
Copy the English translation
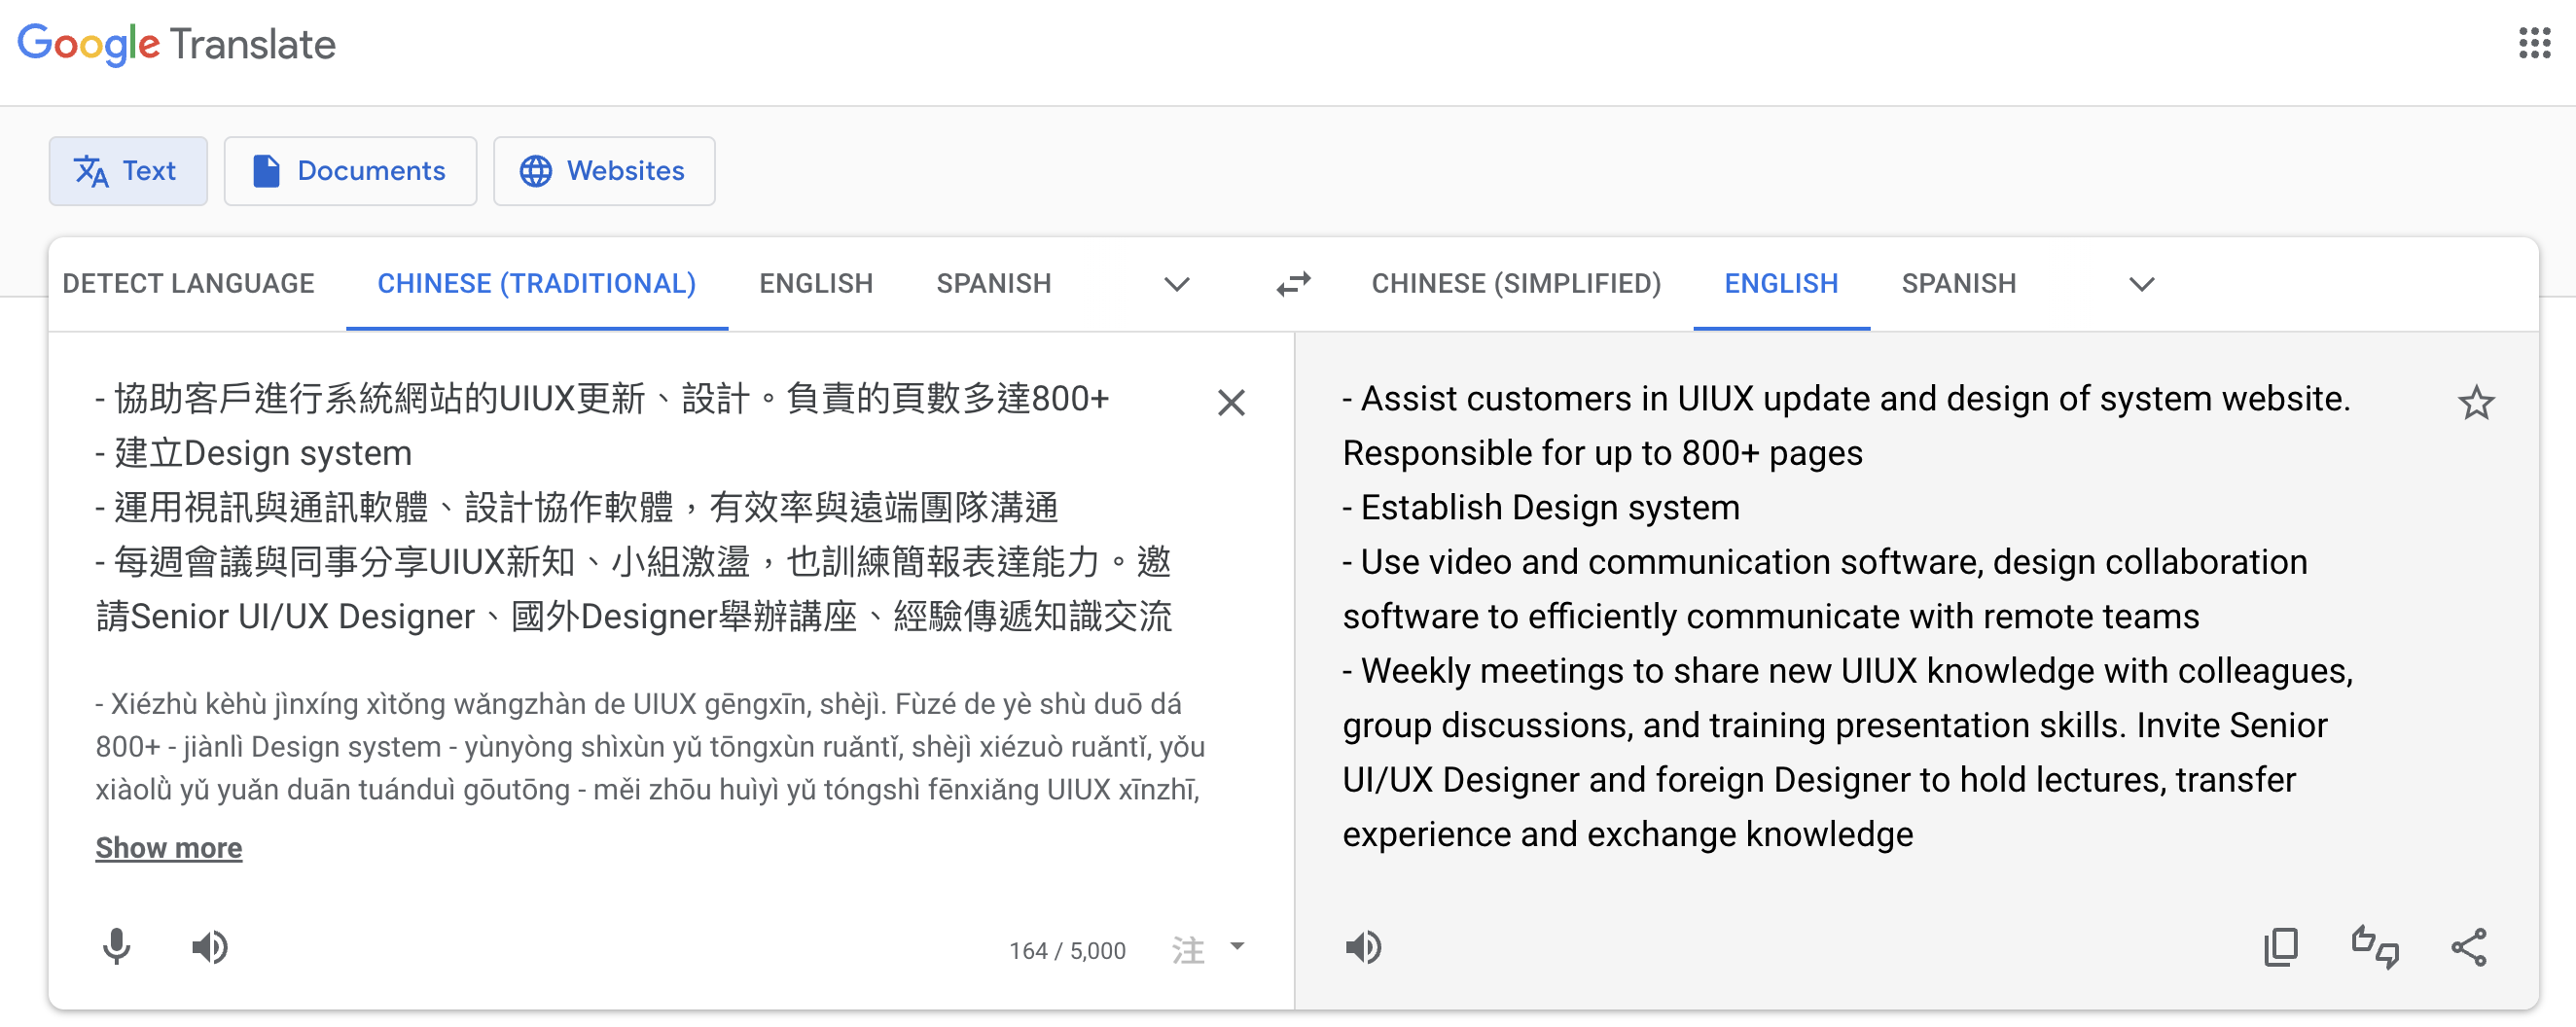point(2281,947)
